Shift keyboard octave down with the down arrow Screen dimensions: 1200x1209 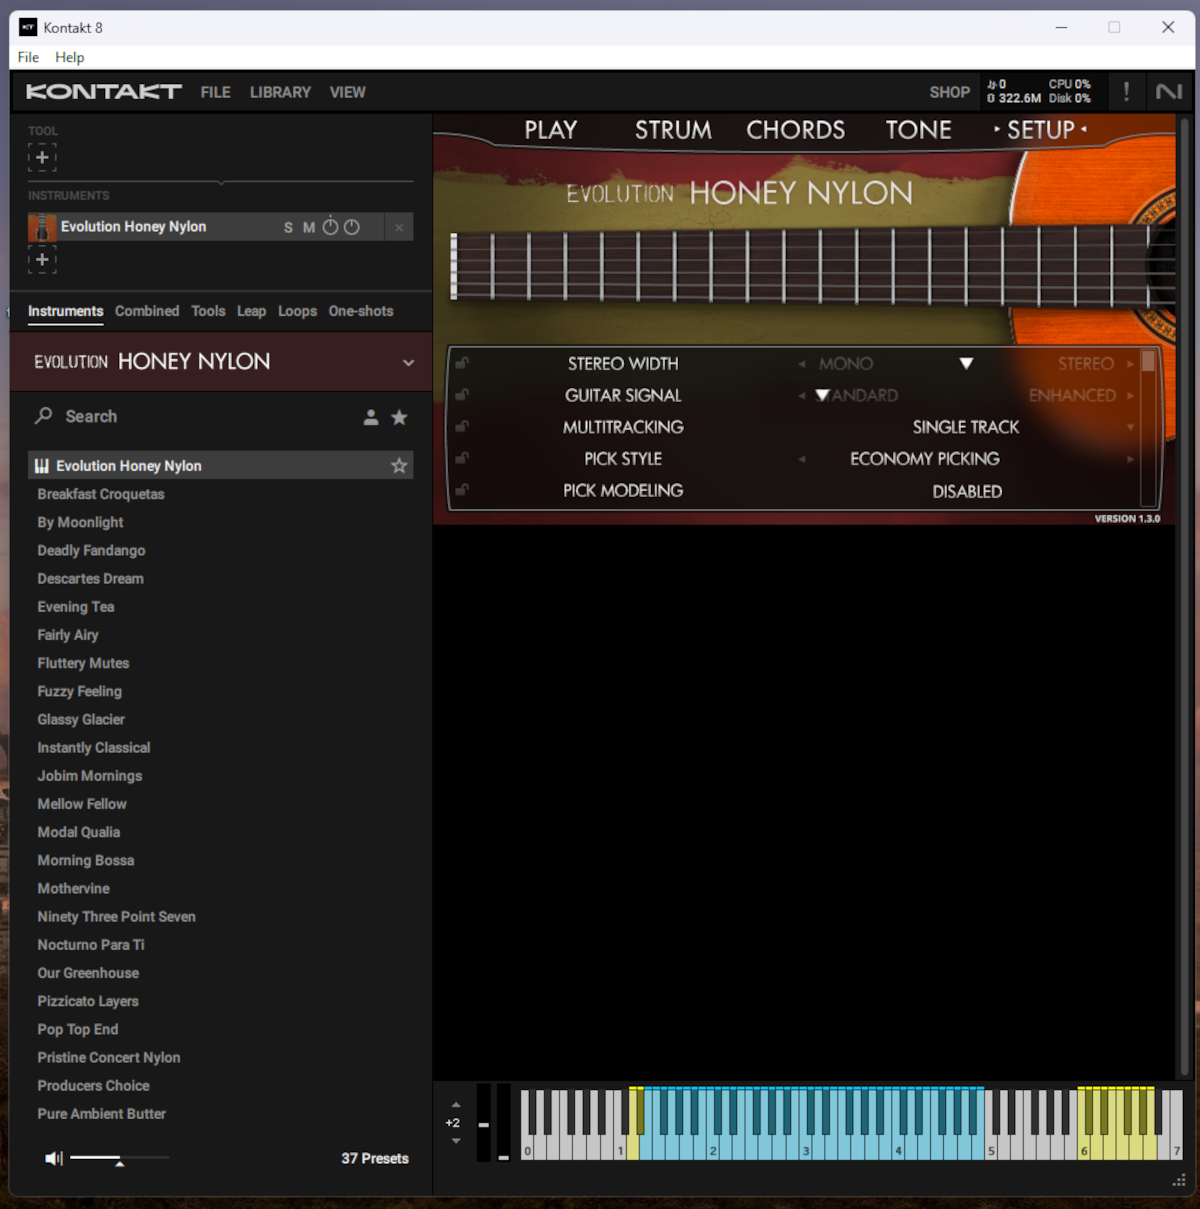456,1141
